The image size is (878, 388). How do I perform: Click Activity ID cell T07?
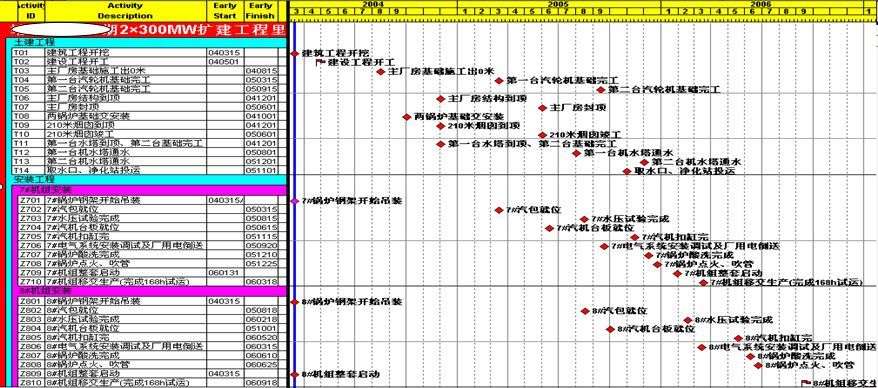pyautogui.click(x=28, y=107)
